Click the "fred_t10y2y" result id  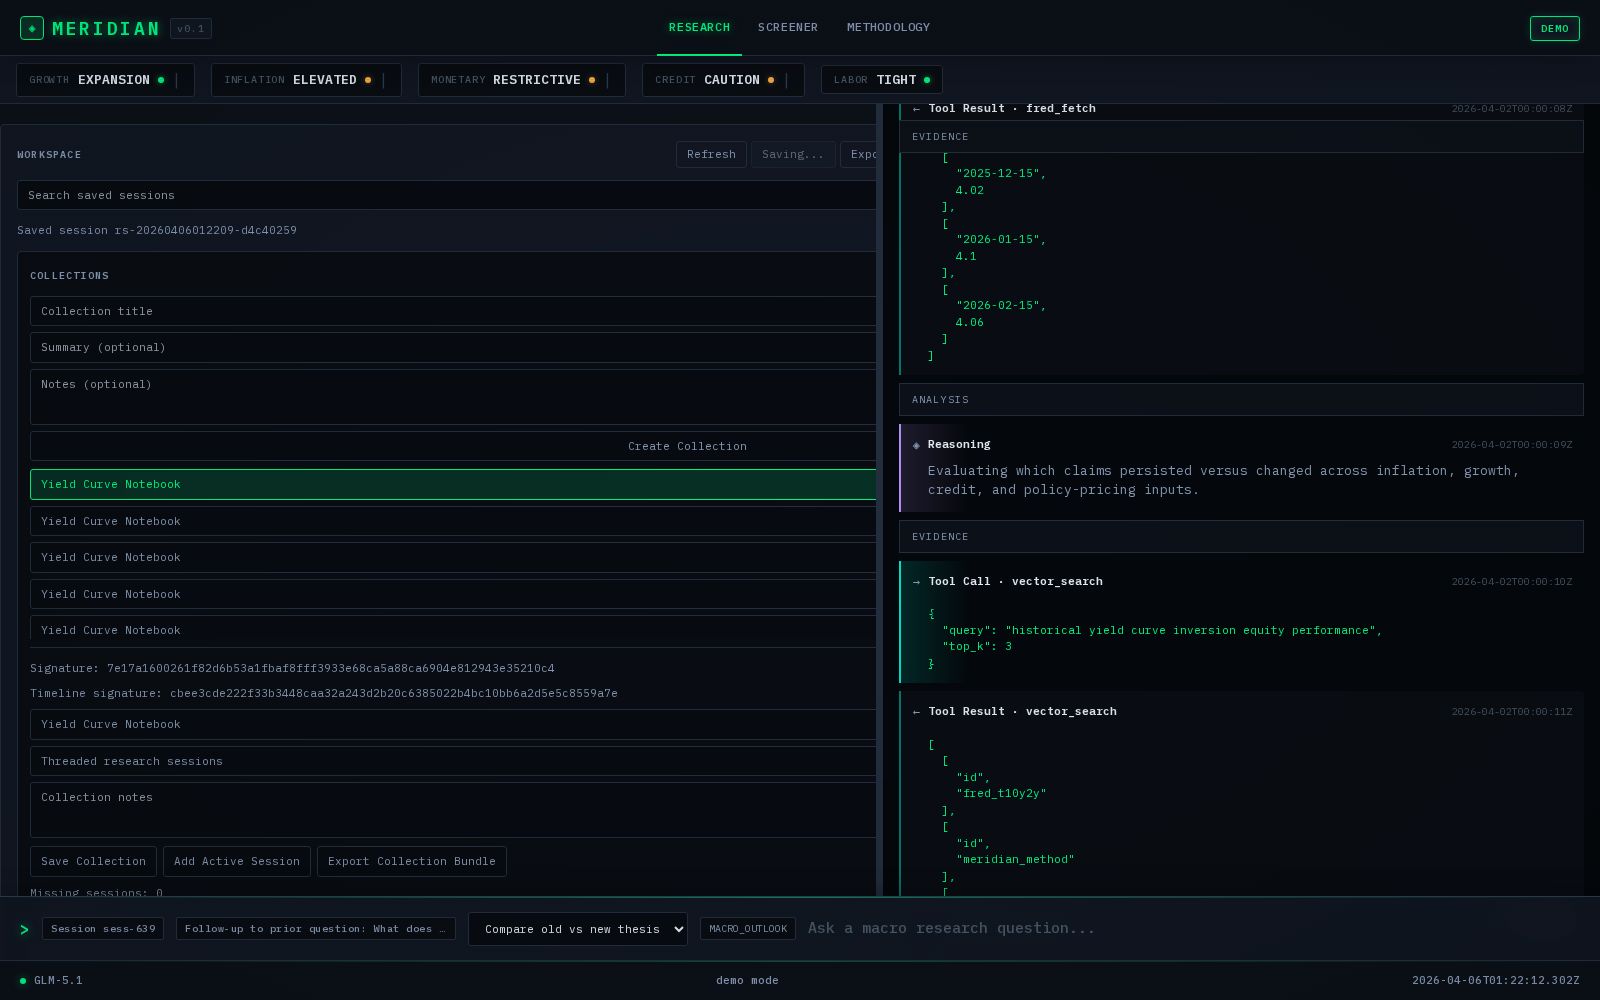tap(1001, 794)
